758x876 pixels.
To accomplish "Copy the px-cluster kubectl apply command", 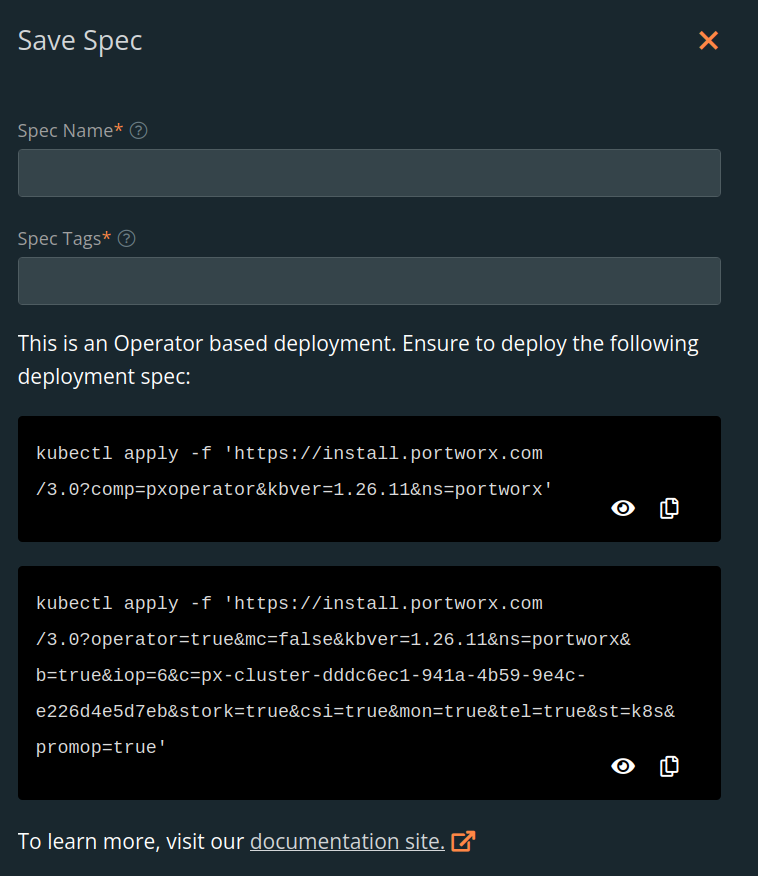I will tap(669, 766).
